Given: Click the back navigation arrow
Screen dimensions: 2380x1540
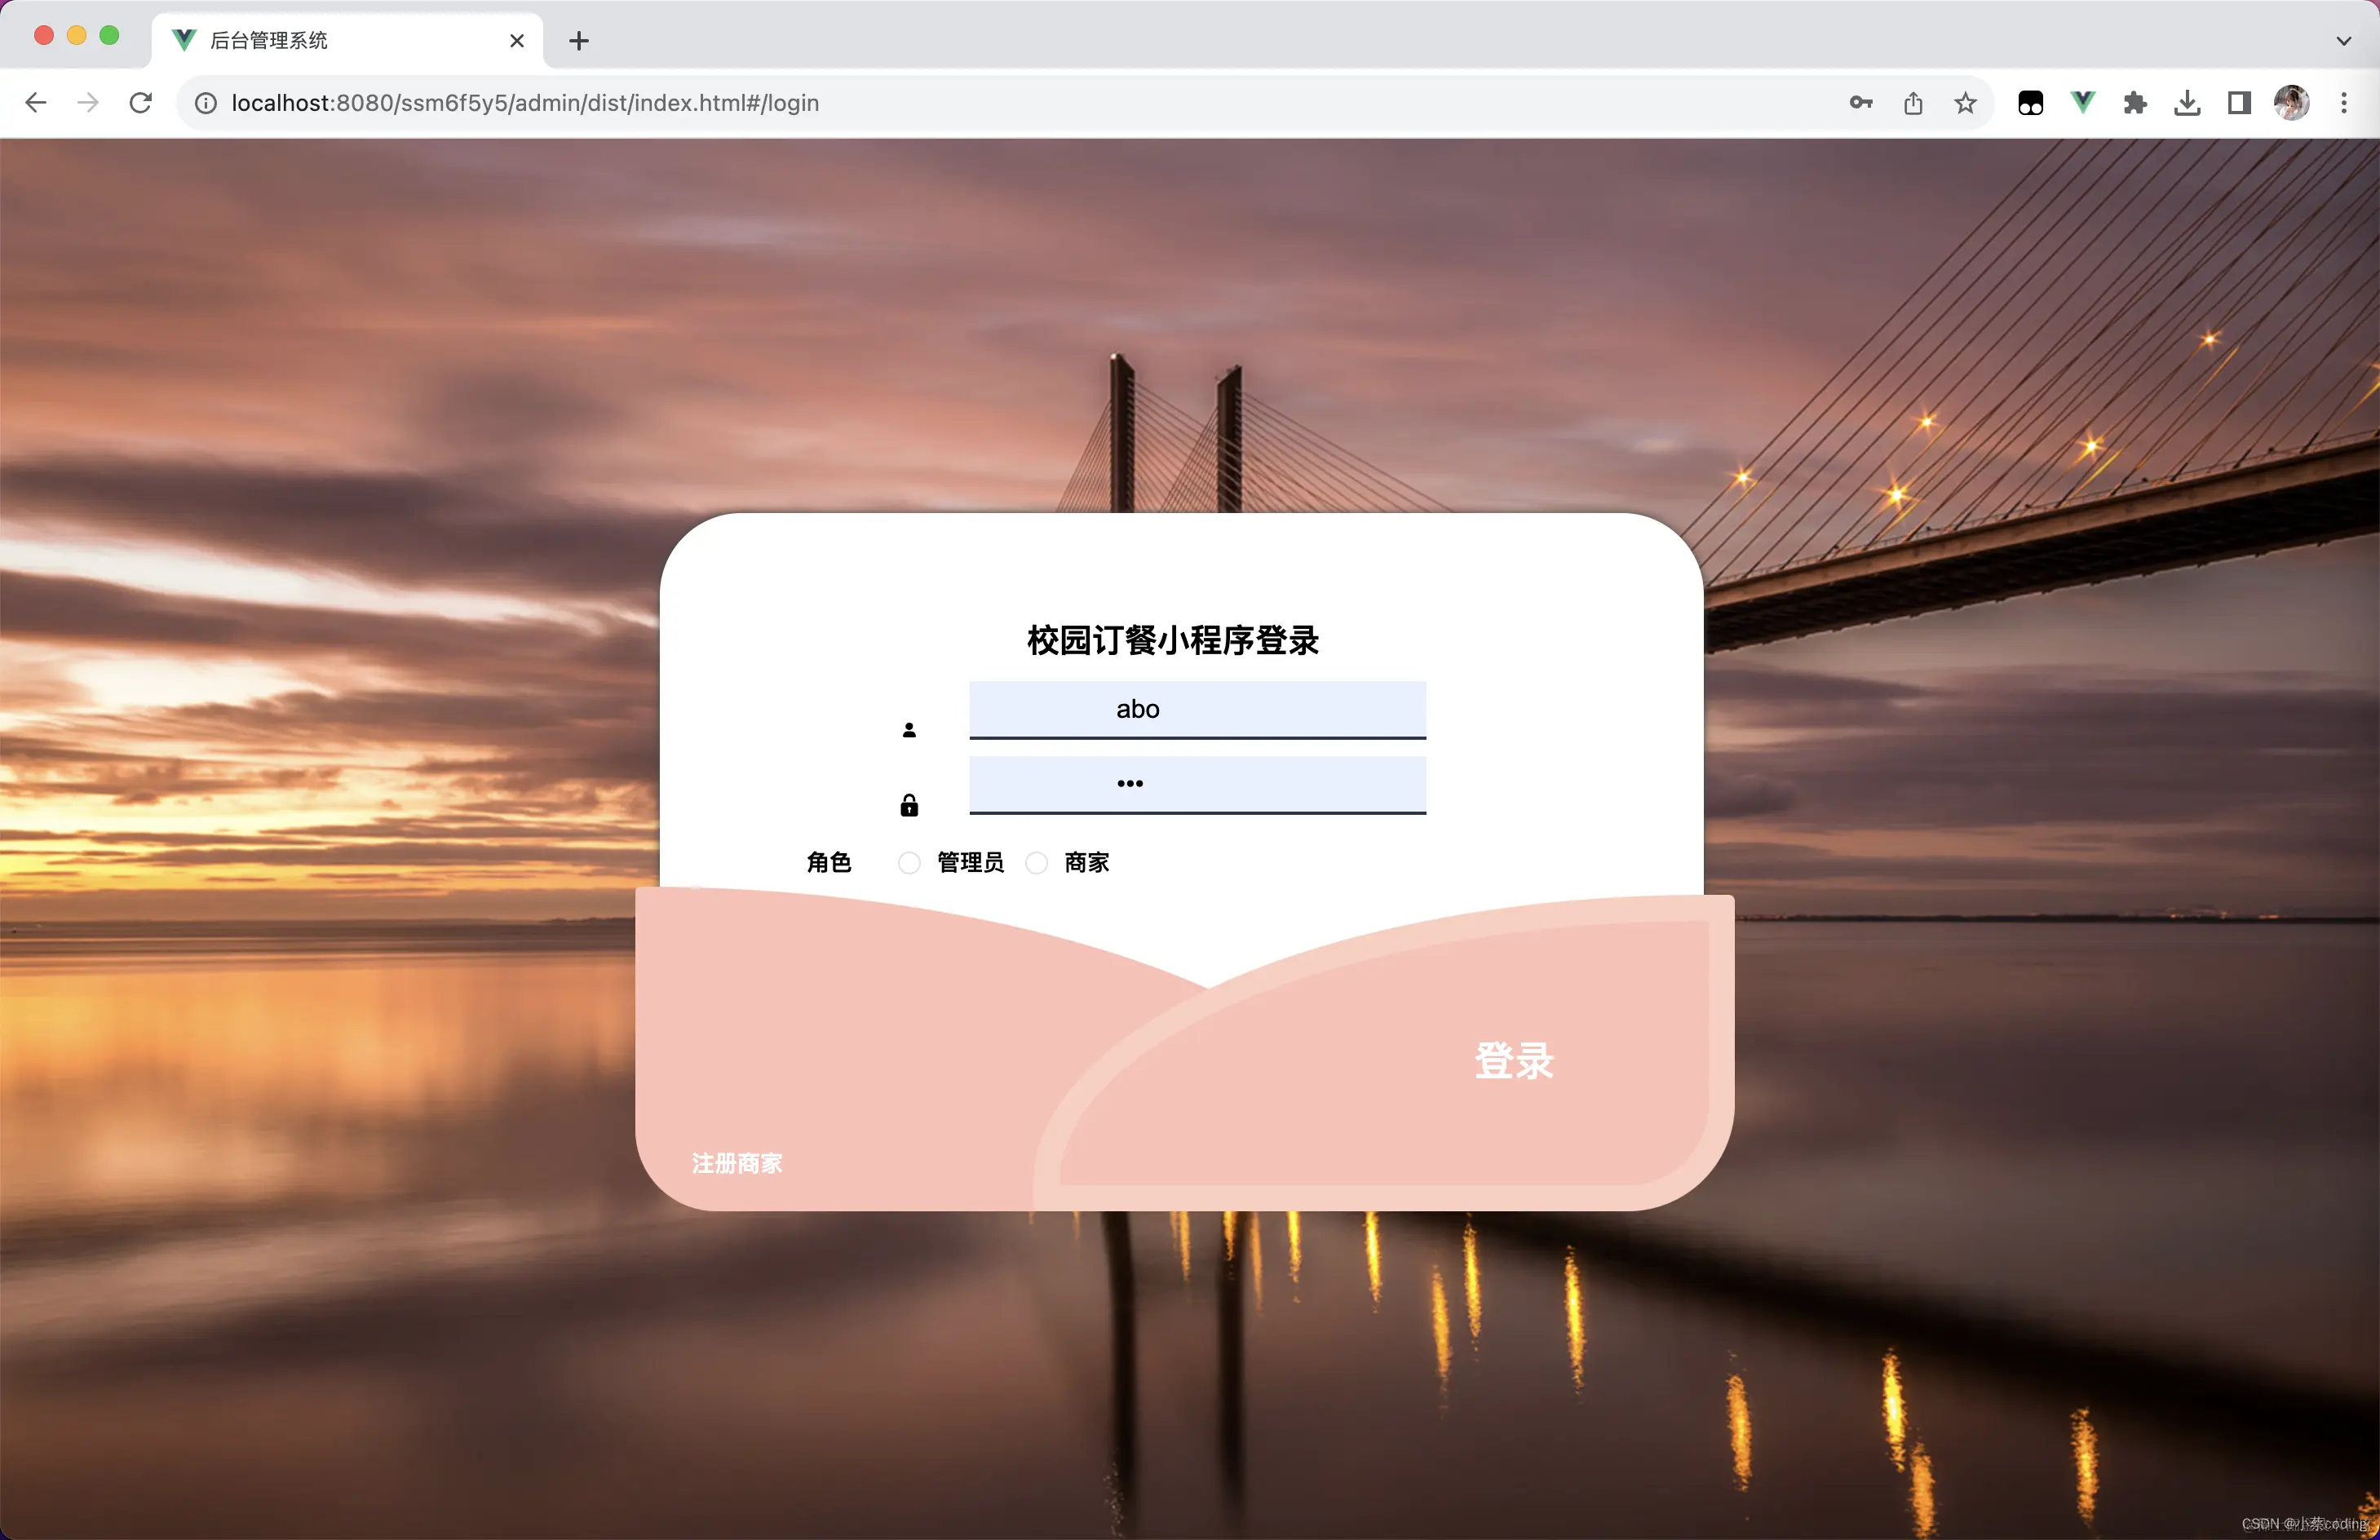Looking at the screenshot, I should 36,102.
